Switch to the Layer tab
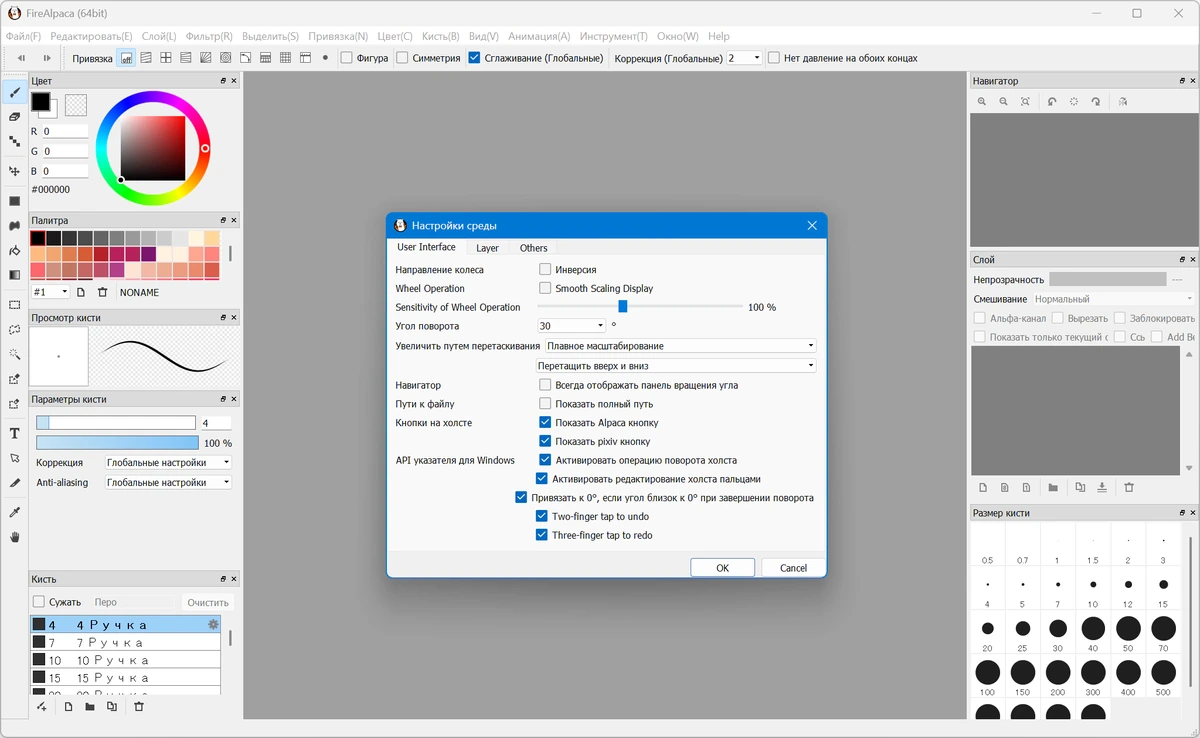1200x738 pixels. [x=487, y=248]
